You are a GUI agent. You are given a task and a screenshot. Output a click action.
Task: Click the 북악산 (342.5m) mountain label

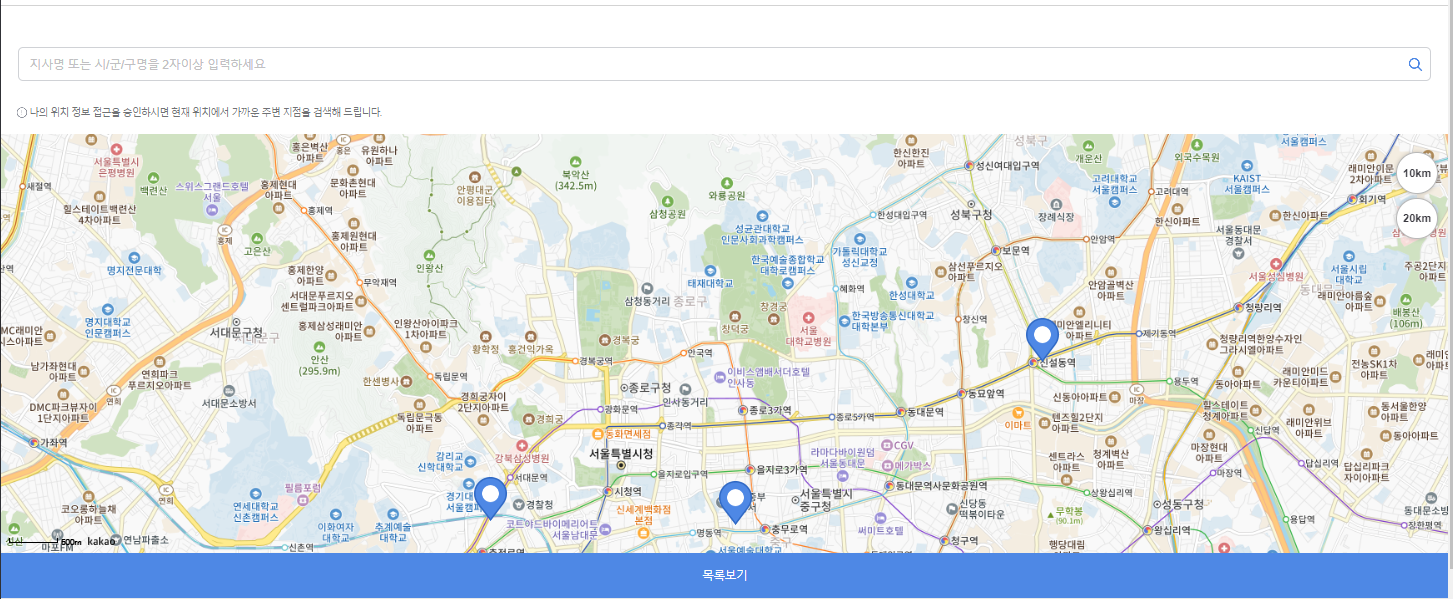(x=577, y=179)
